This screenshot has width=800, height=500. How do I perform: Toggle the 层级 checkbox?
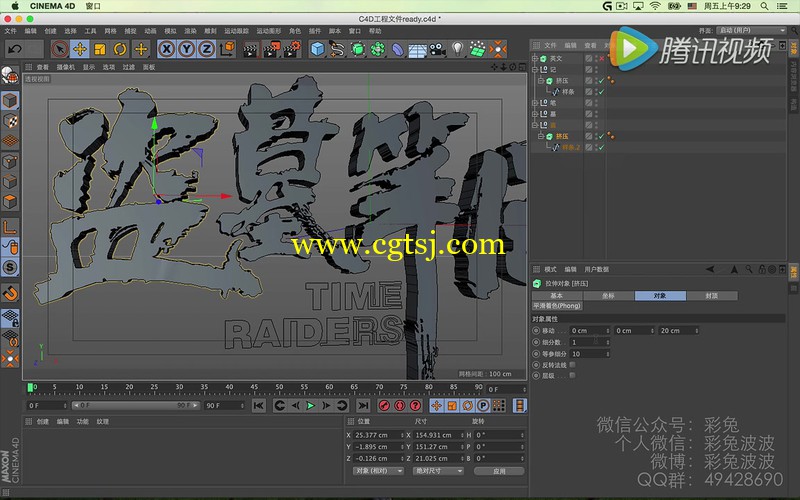point(572,375)
